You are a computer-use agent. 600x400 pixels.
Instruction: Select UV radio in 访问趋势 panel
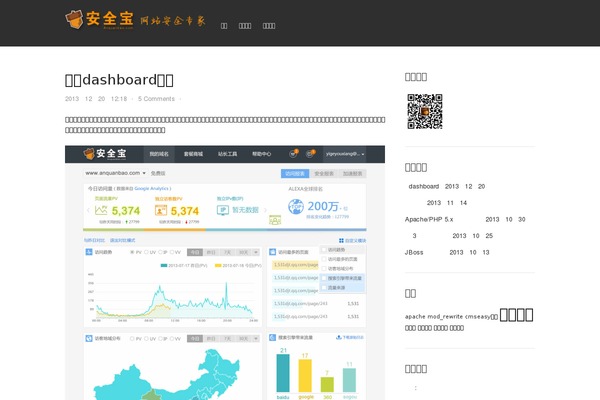146,252
